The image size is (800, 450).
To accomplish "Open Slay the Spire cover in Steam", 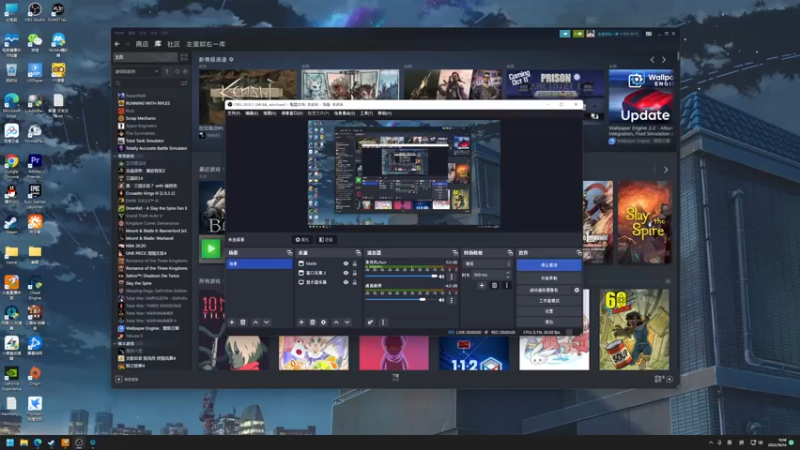I will 644,222.
